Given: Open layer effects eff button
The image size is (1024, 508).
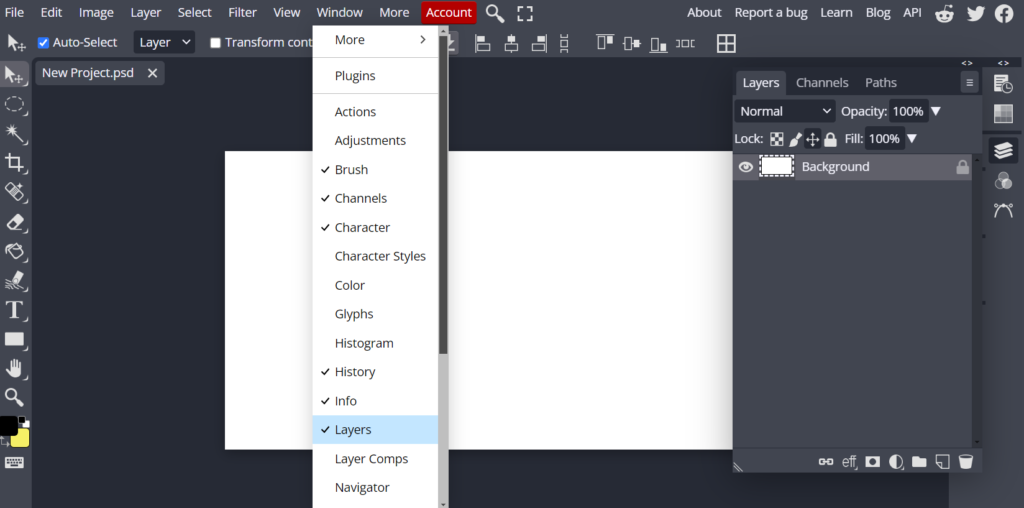Looking at the screenshot, I should click(x=849, y=462).
